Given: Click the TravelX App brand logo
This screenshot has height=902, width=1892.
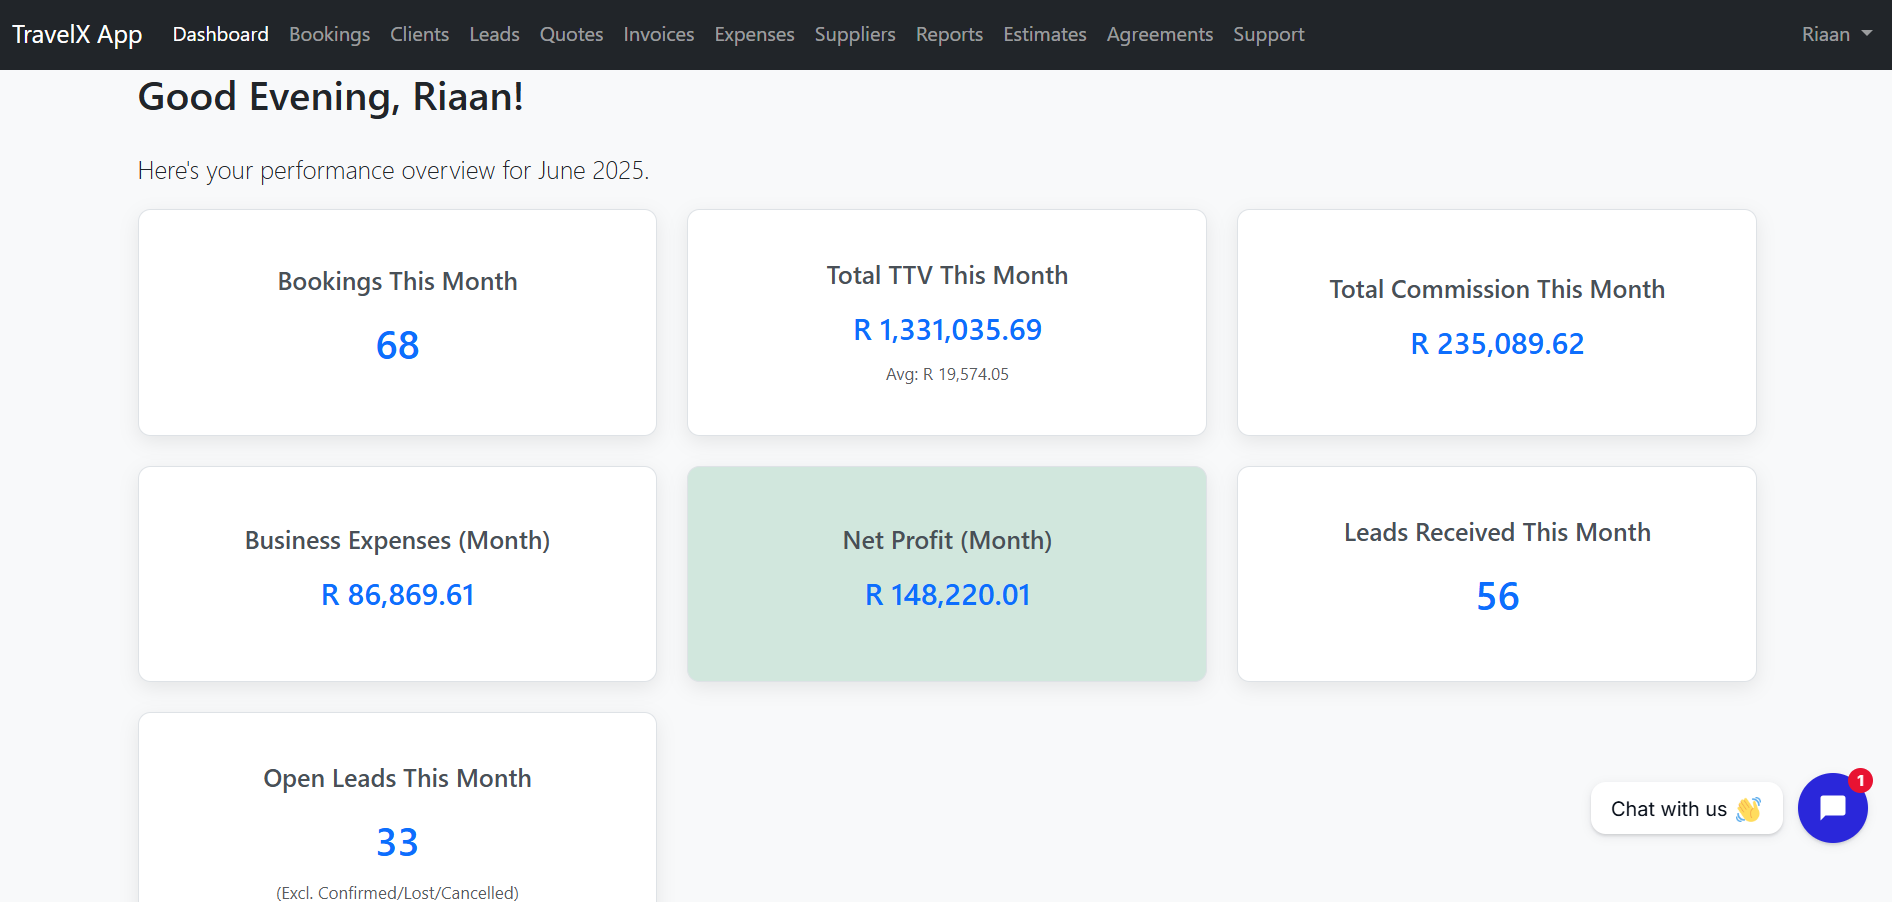Looking at the screenshot, I should click(x=77, y=34).
